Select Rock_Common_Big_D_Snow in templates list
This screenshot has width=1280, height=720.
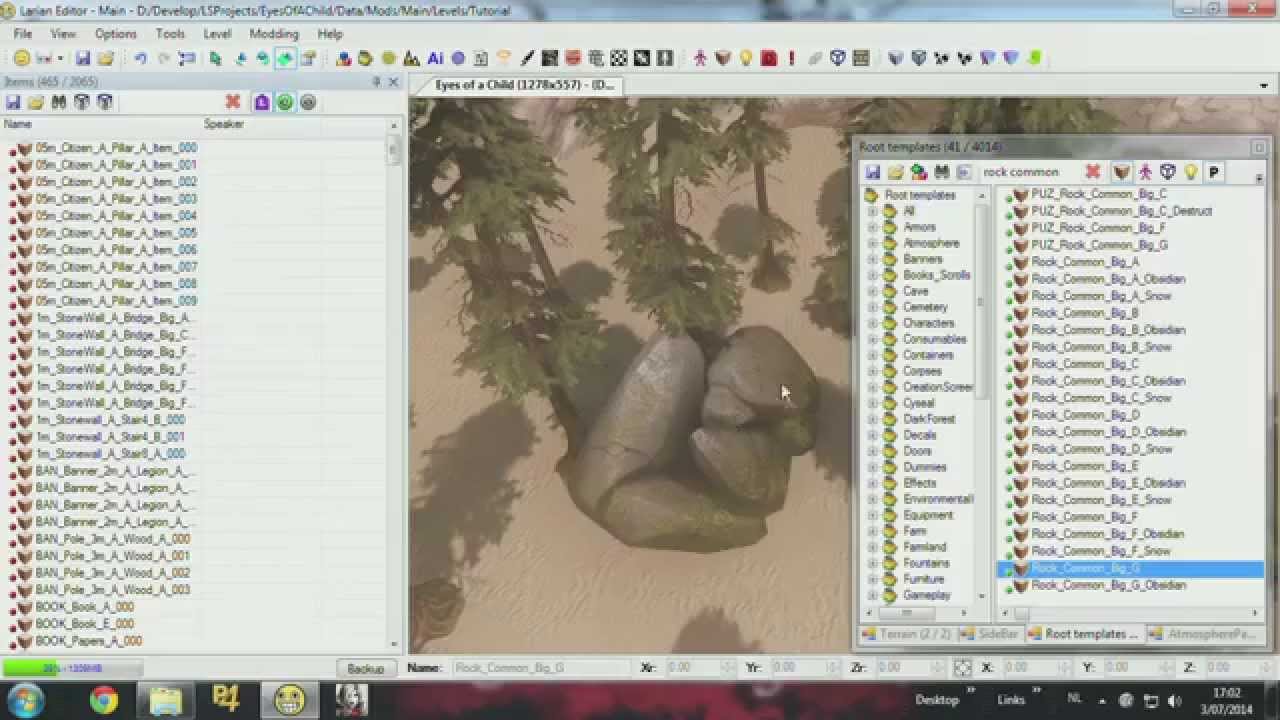[x=1102, y=449]
